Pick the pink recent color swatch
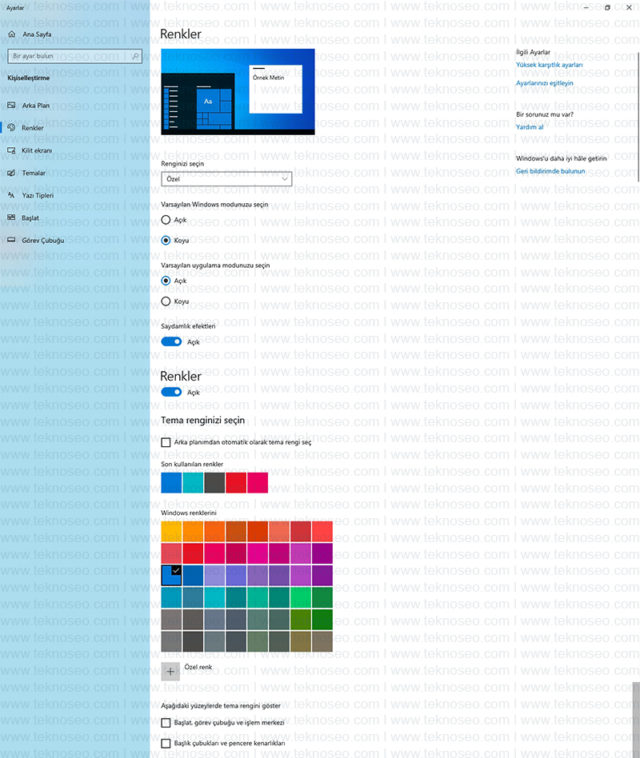Image resolution: width=640 pixels, height=758 pixels. pyautogui.click(x=258, y=483)
